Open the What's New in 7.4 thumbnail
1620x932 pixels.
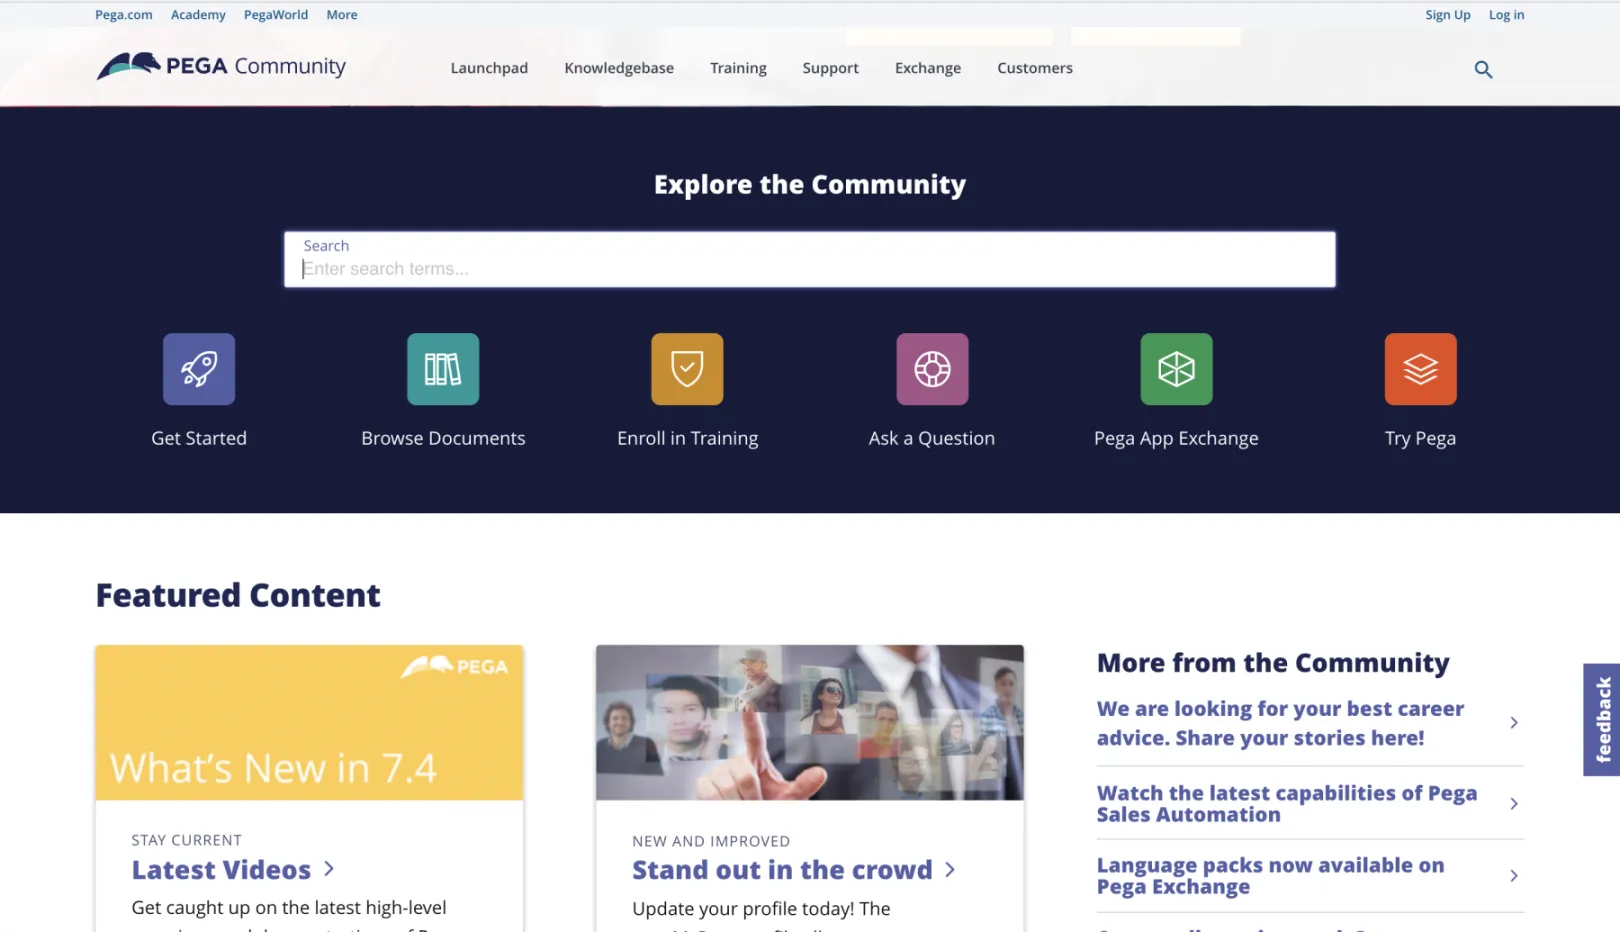pos(309,722)
